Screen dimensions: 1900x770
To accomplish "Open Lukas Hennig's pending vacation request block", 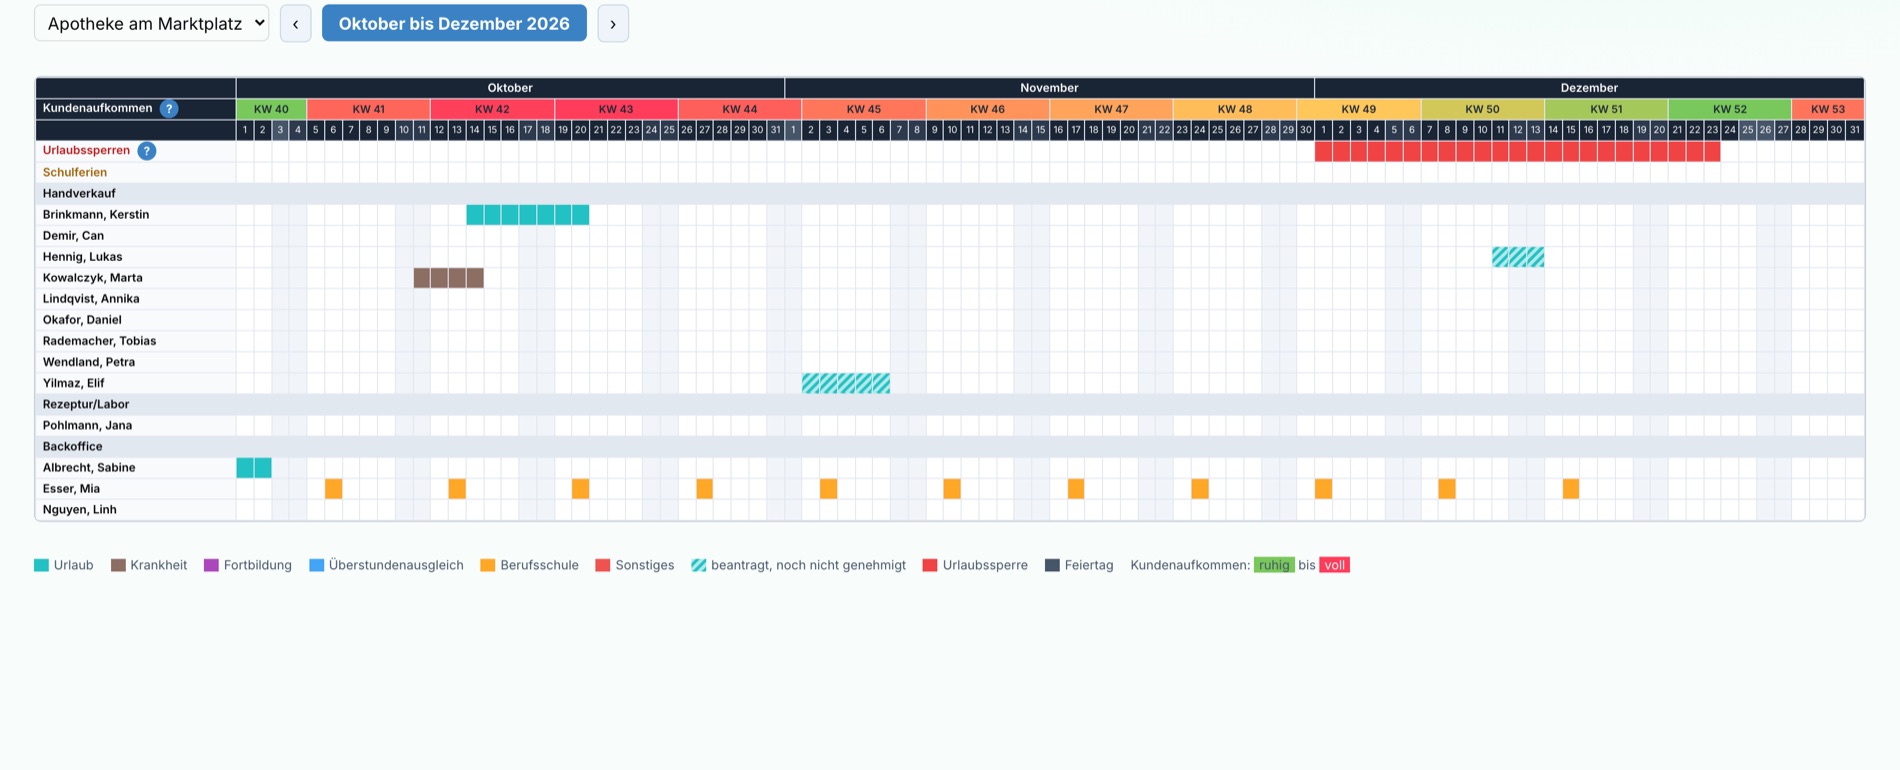I will point(1518,257).
